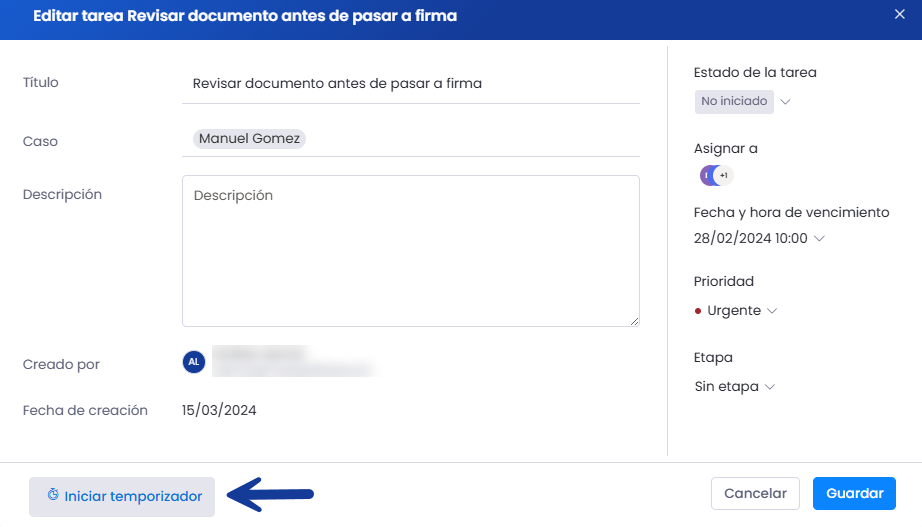This screenshot has width=922, height=527.
Task: Start the timer with Iniciar temporizador
Action: (122, 496)
